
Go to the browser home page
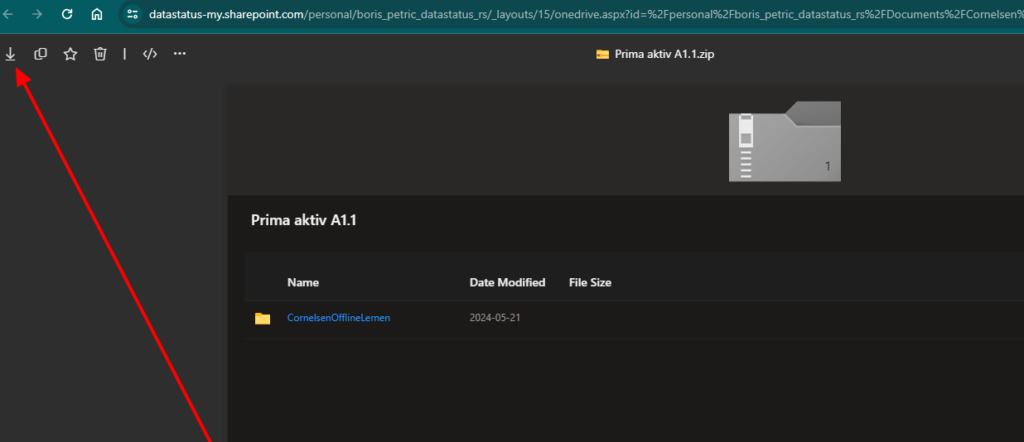coord(97,14)
